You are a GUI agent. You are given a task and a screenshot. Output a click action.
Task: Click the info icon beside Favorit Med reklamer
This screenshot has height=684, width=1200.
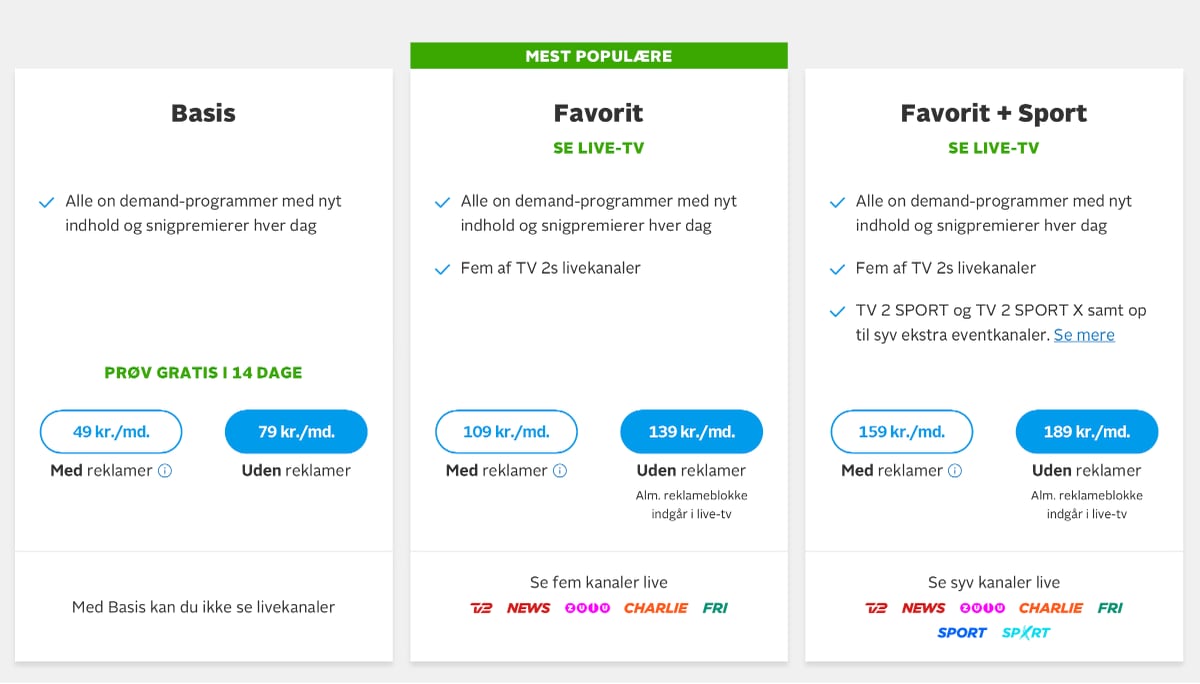click(x=560, y=471)
